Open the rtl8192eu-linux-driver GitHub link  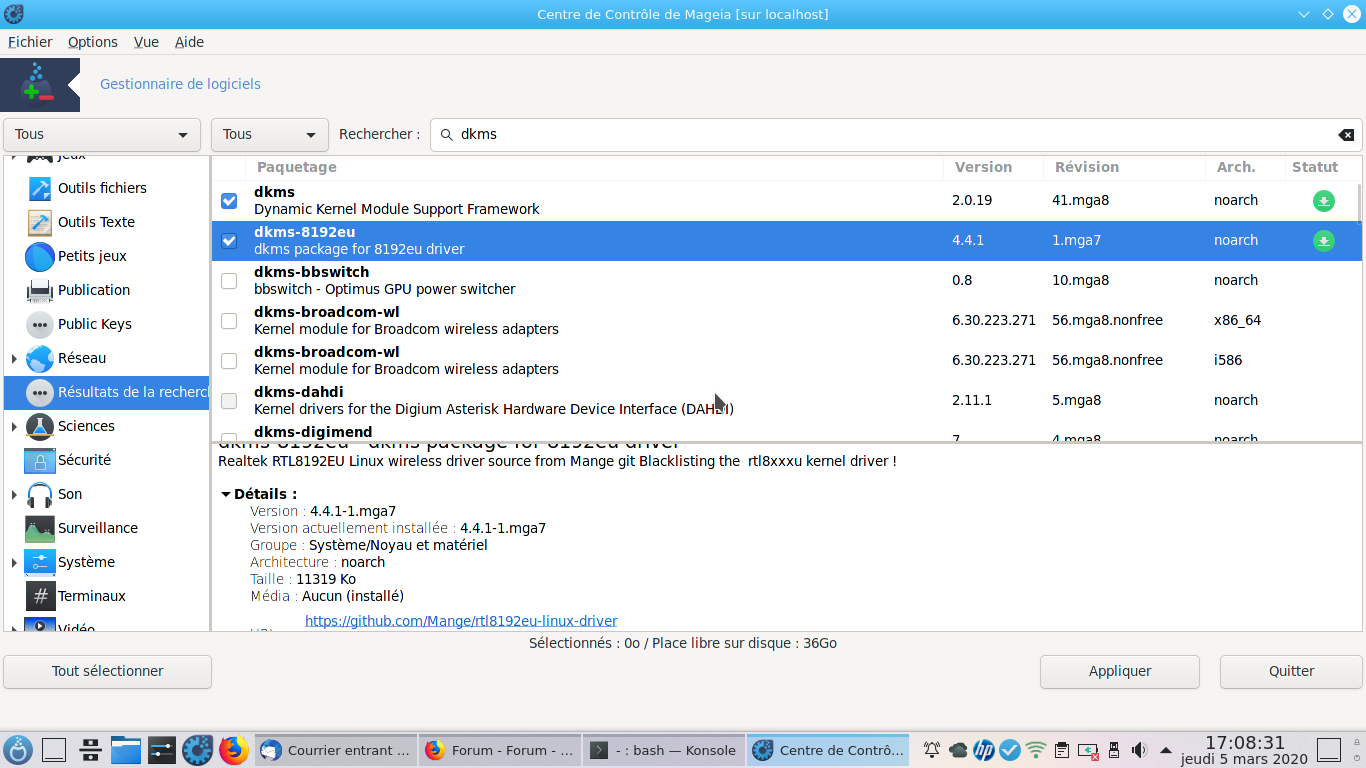point(461,621)
